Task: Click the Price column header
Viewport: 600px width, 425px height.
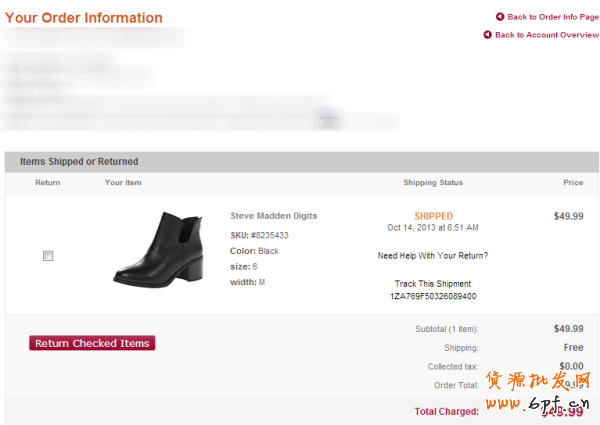Action: 573,182
